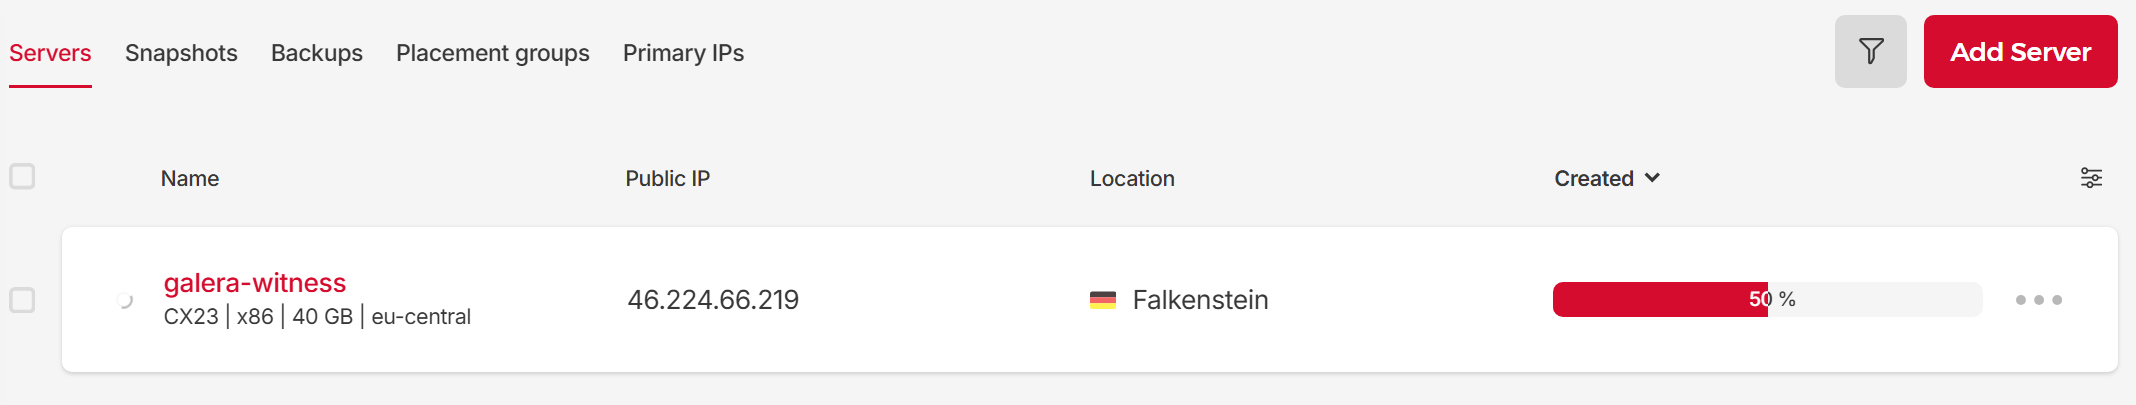Go to the Placement groups tab
Image resolution: width=2136 pixels, height=405 pixels.
[493, 53]
